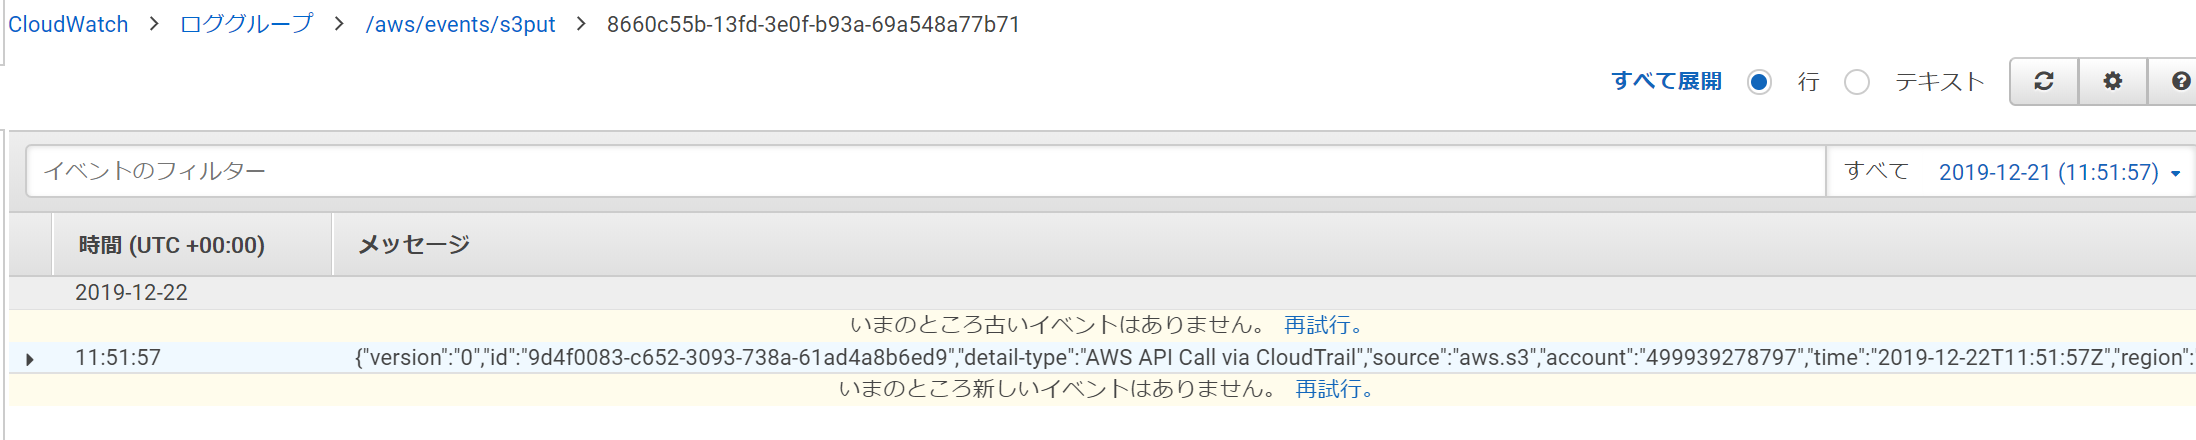This screenshot has height=440, width=2196.
Task: Navigate to /aws/events/s3put log group
Action: point(460,24)
